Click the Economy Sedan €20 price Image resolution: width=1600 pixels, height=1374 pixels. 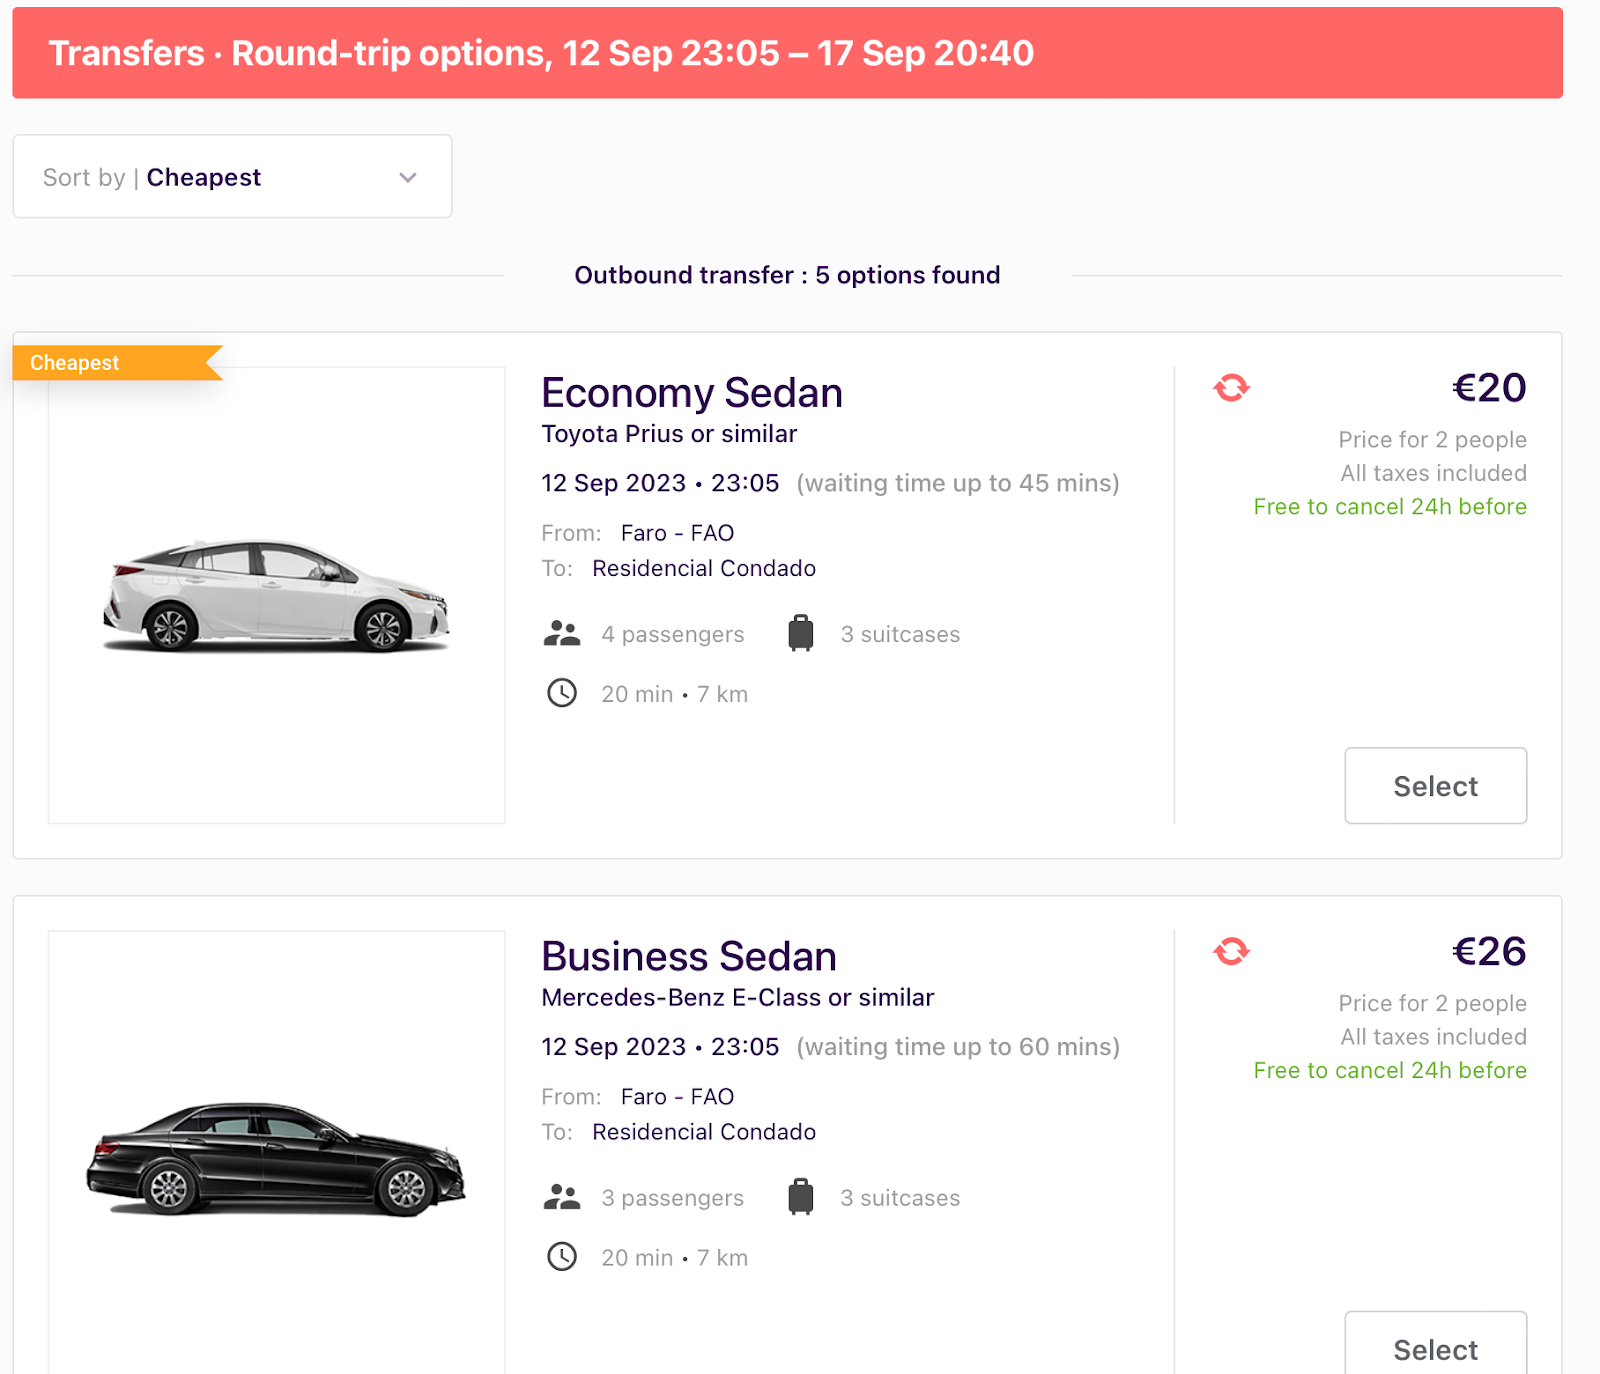coord(1488,388)
